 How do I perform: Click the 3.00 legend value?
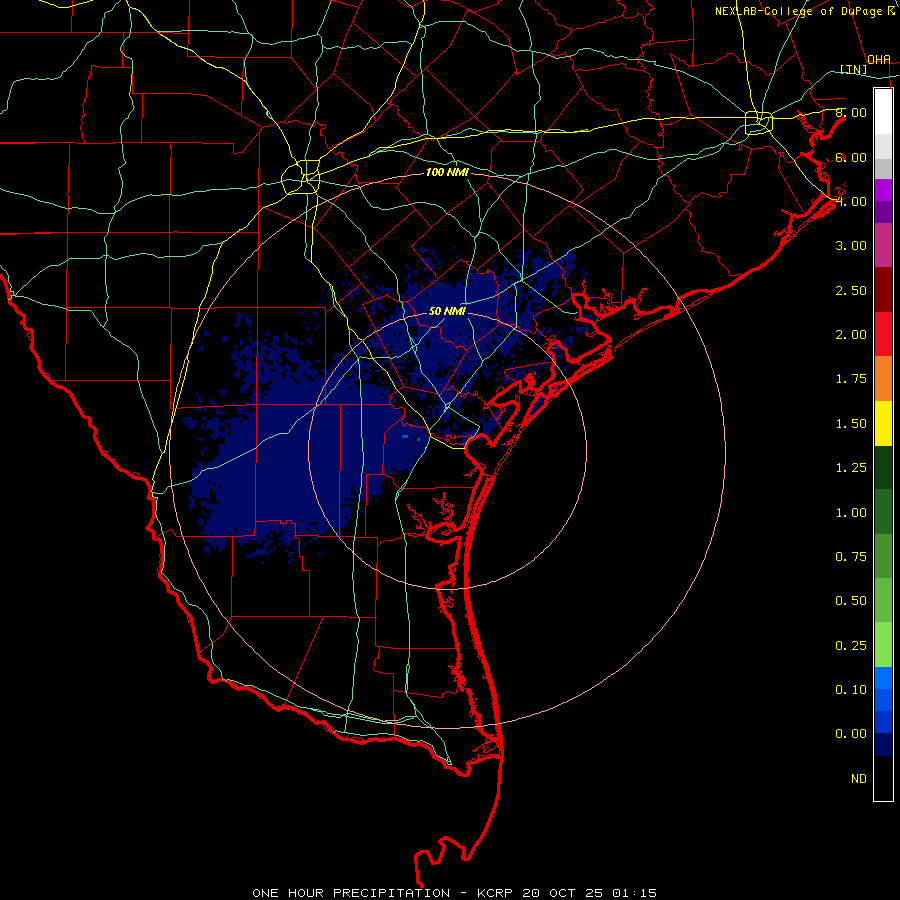point(851,246)
